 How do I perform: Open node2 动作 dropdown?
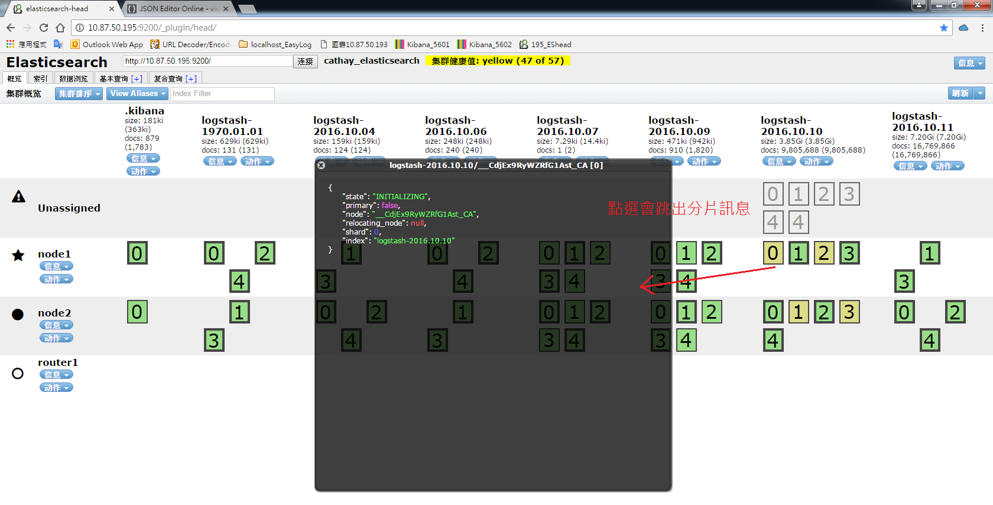(56, 338)
